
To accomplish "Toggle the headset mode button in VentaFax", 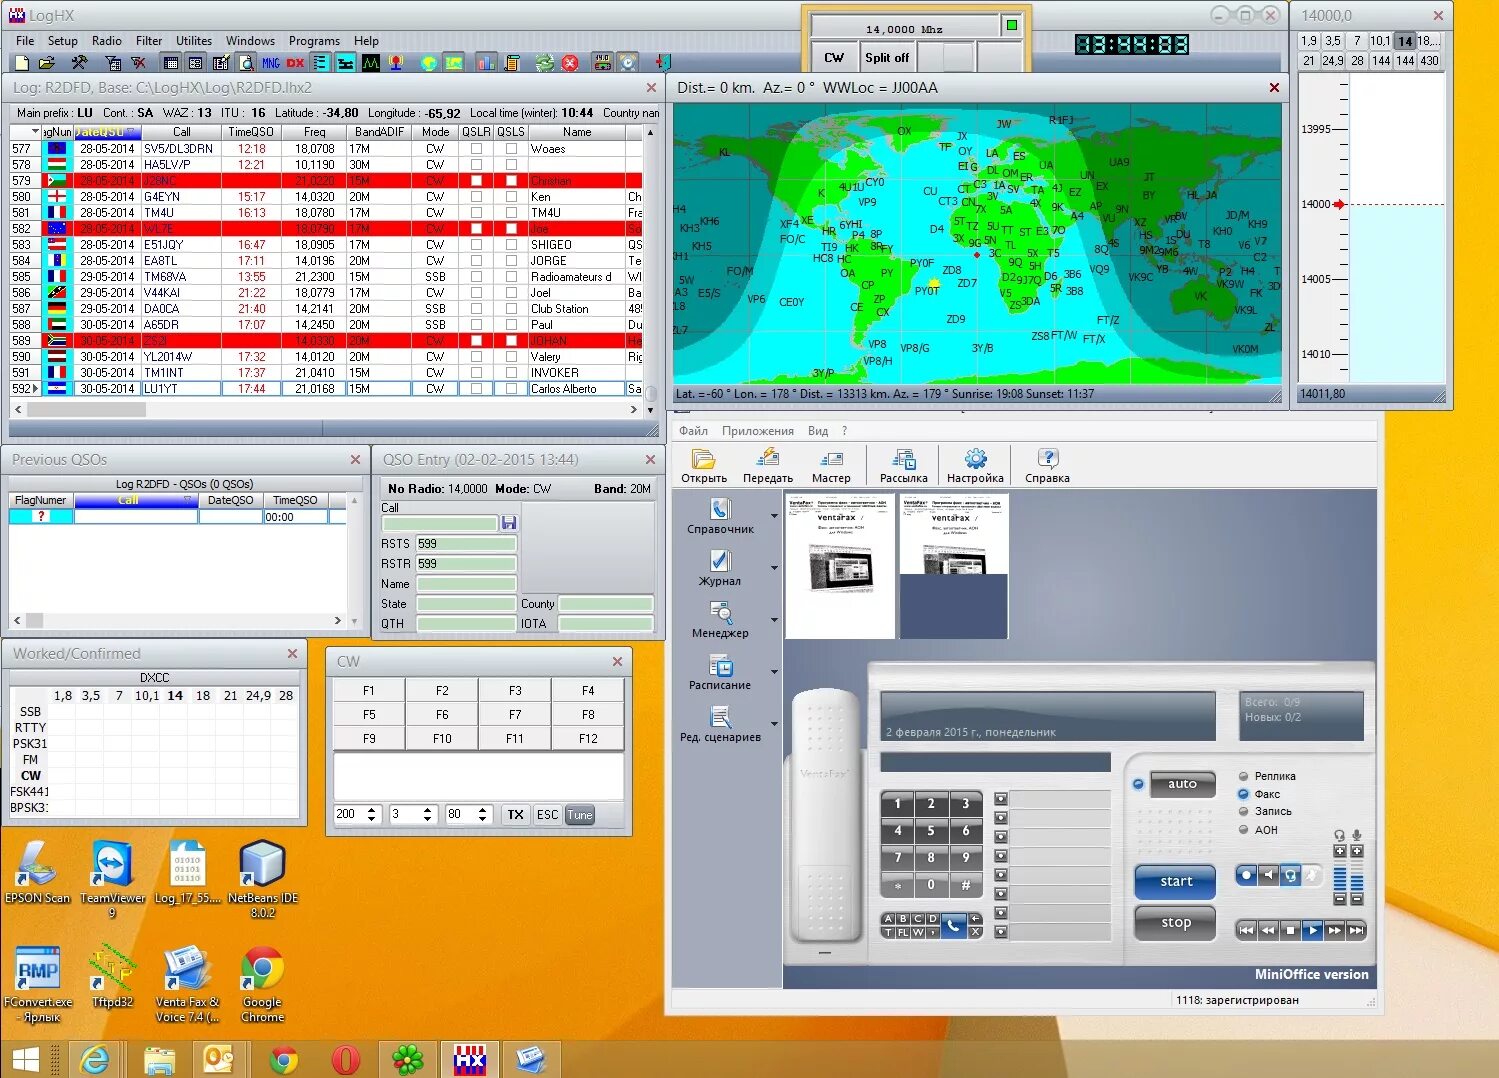I will [1291, 875].
